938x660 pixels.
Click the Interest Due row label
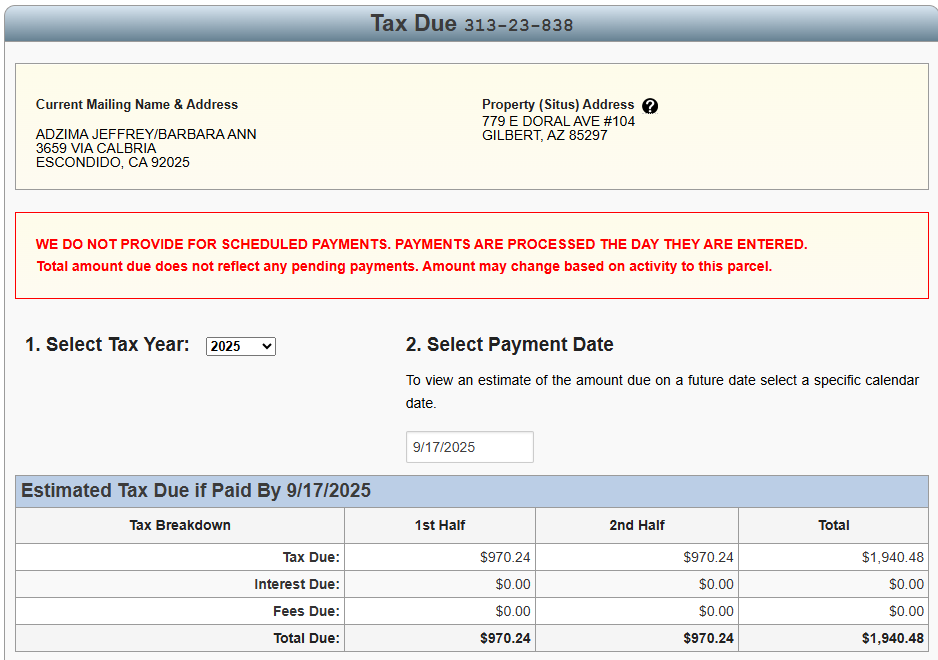pos(296,584)
